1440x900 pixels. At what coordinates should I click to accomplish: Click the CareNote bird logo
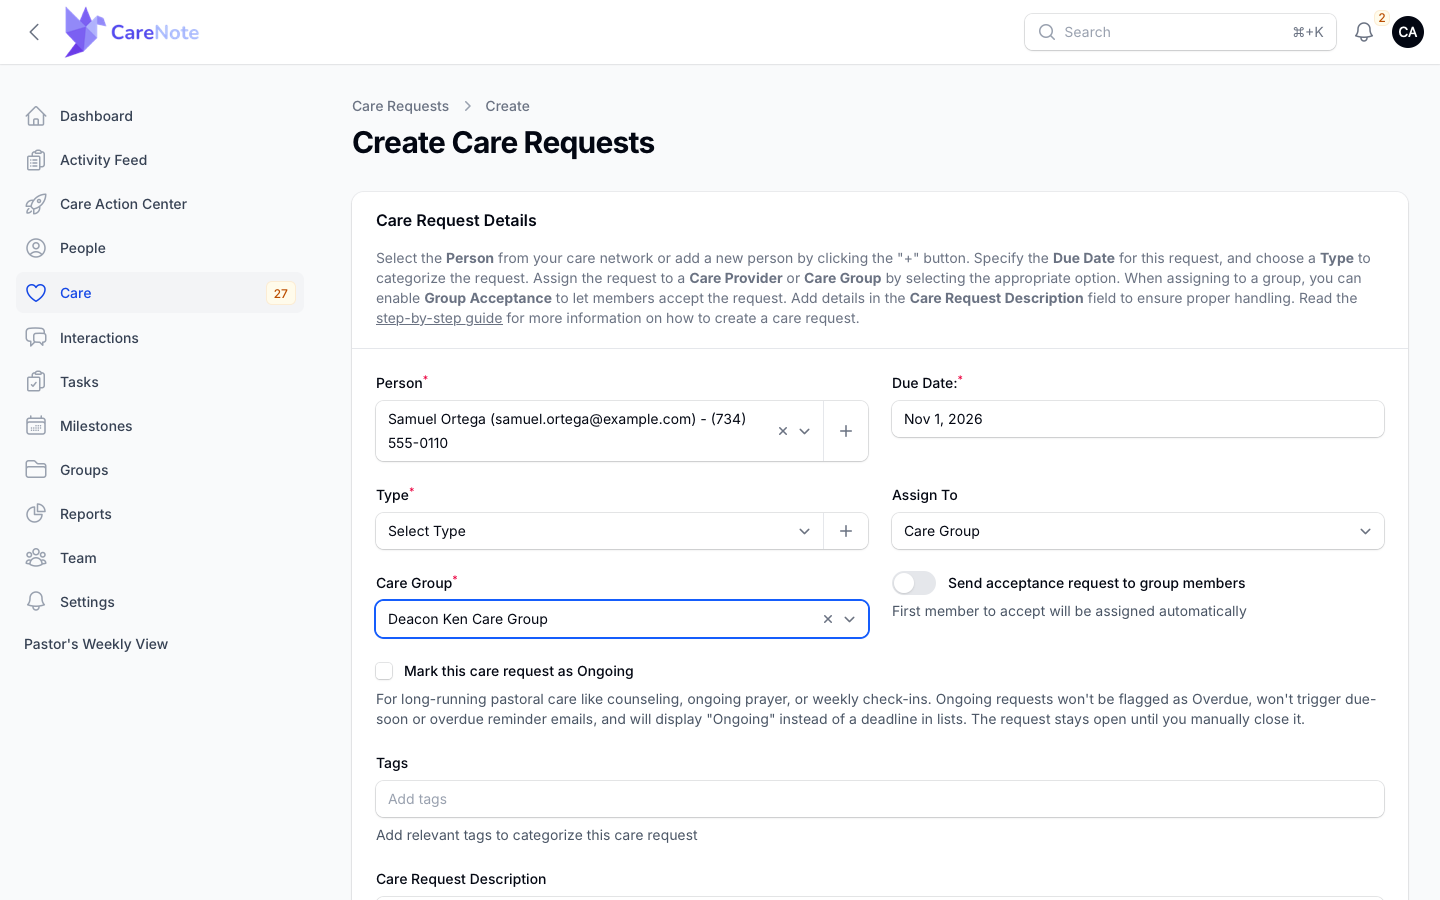[x=85, y=32]
